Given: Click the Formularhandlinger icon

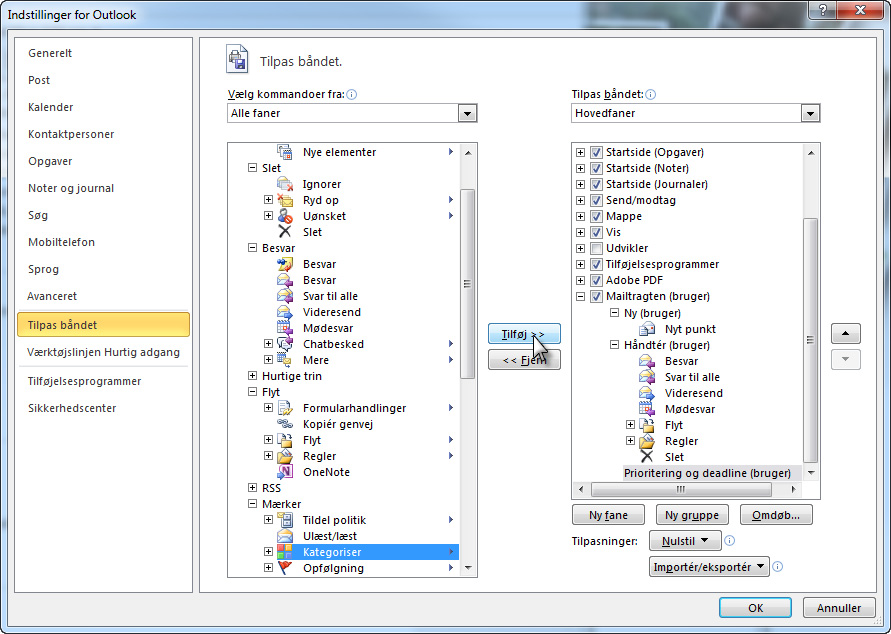Looking at the screenshot, I should point(285,408).
